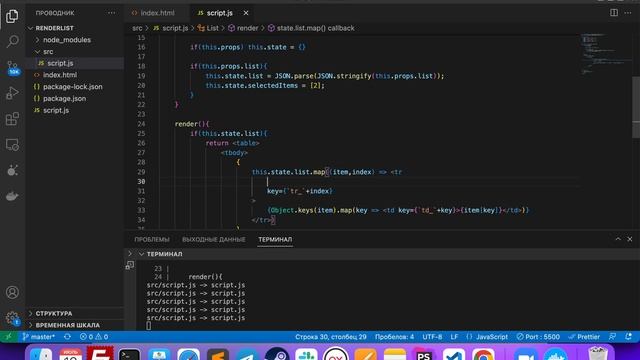Open the Docker whale view in activity bar
The height and width of the screenshot is (360, 640).
click(x=12, y=196)
